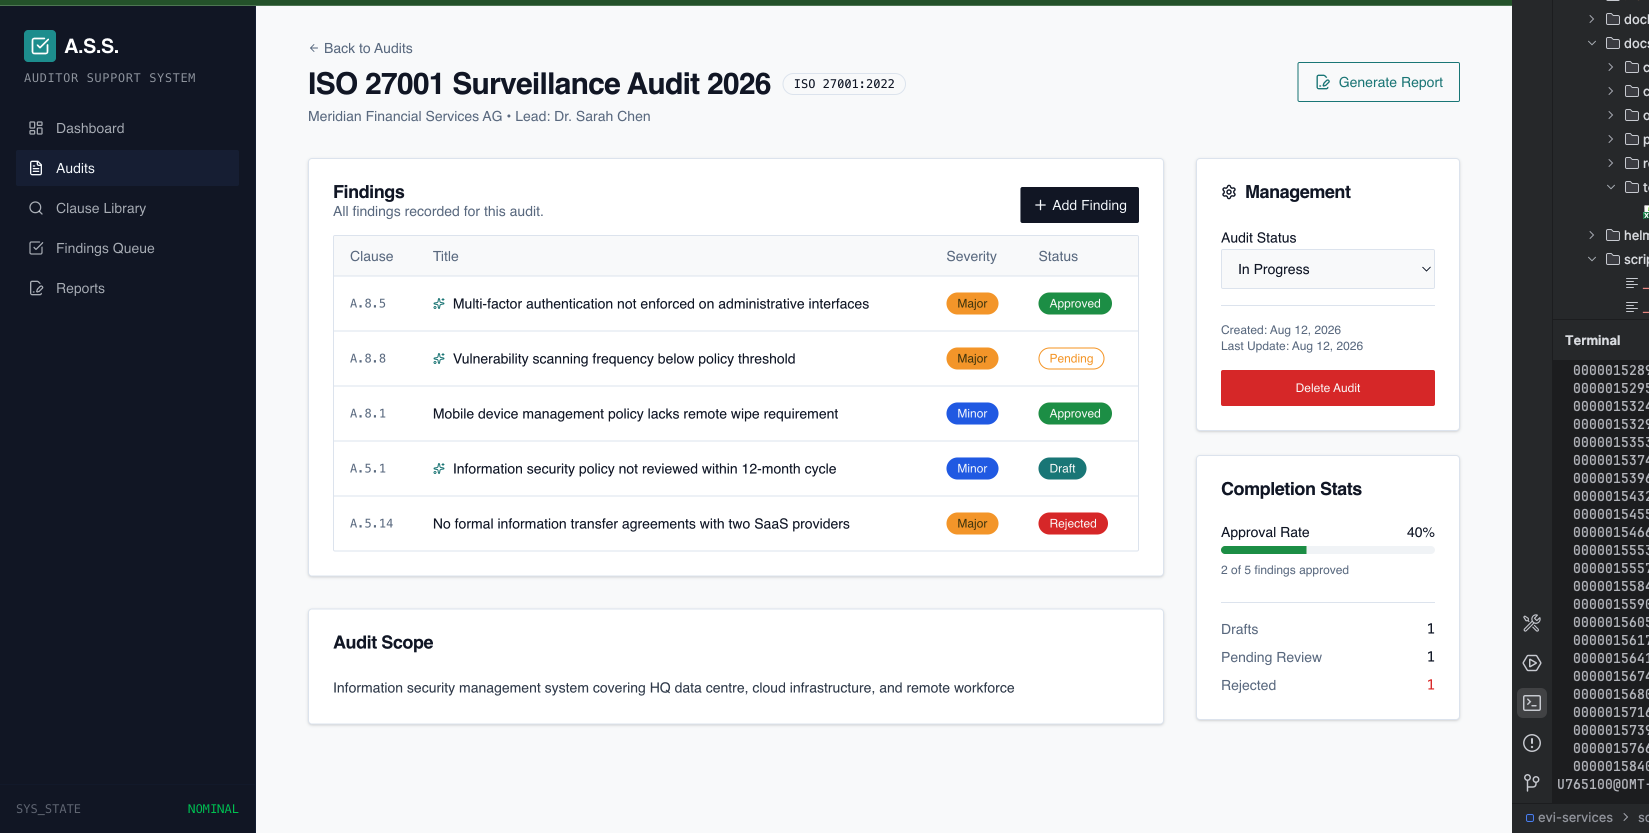The image size is (1649, 833).
Task: Open Reports from sidebar
Action: click(127, 288)
